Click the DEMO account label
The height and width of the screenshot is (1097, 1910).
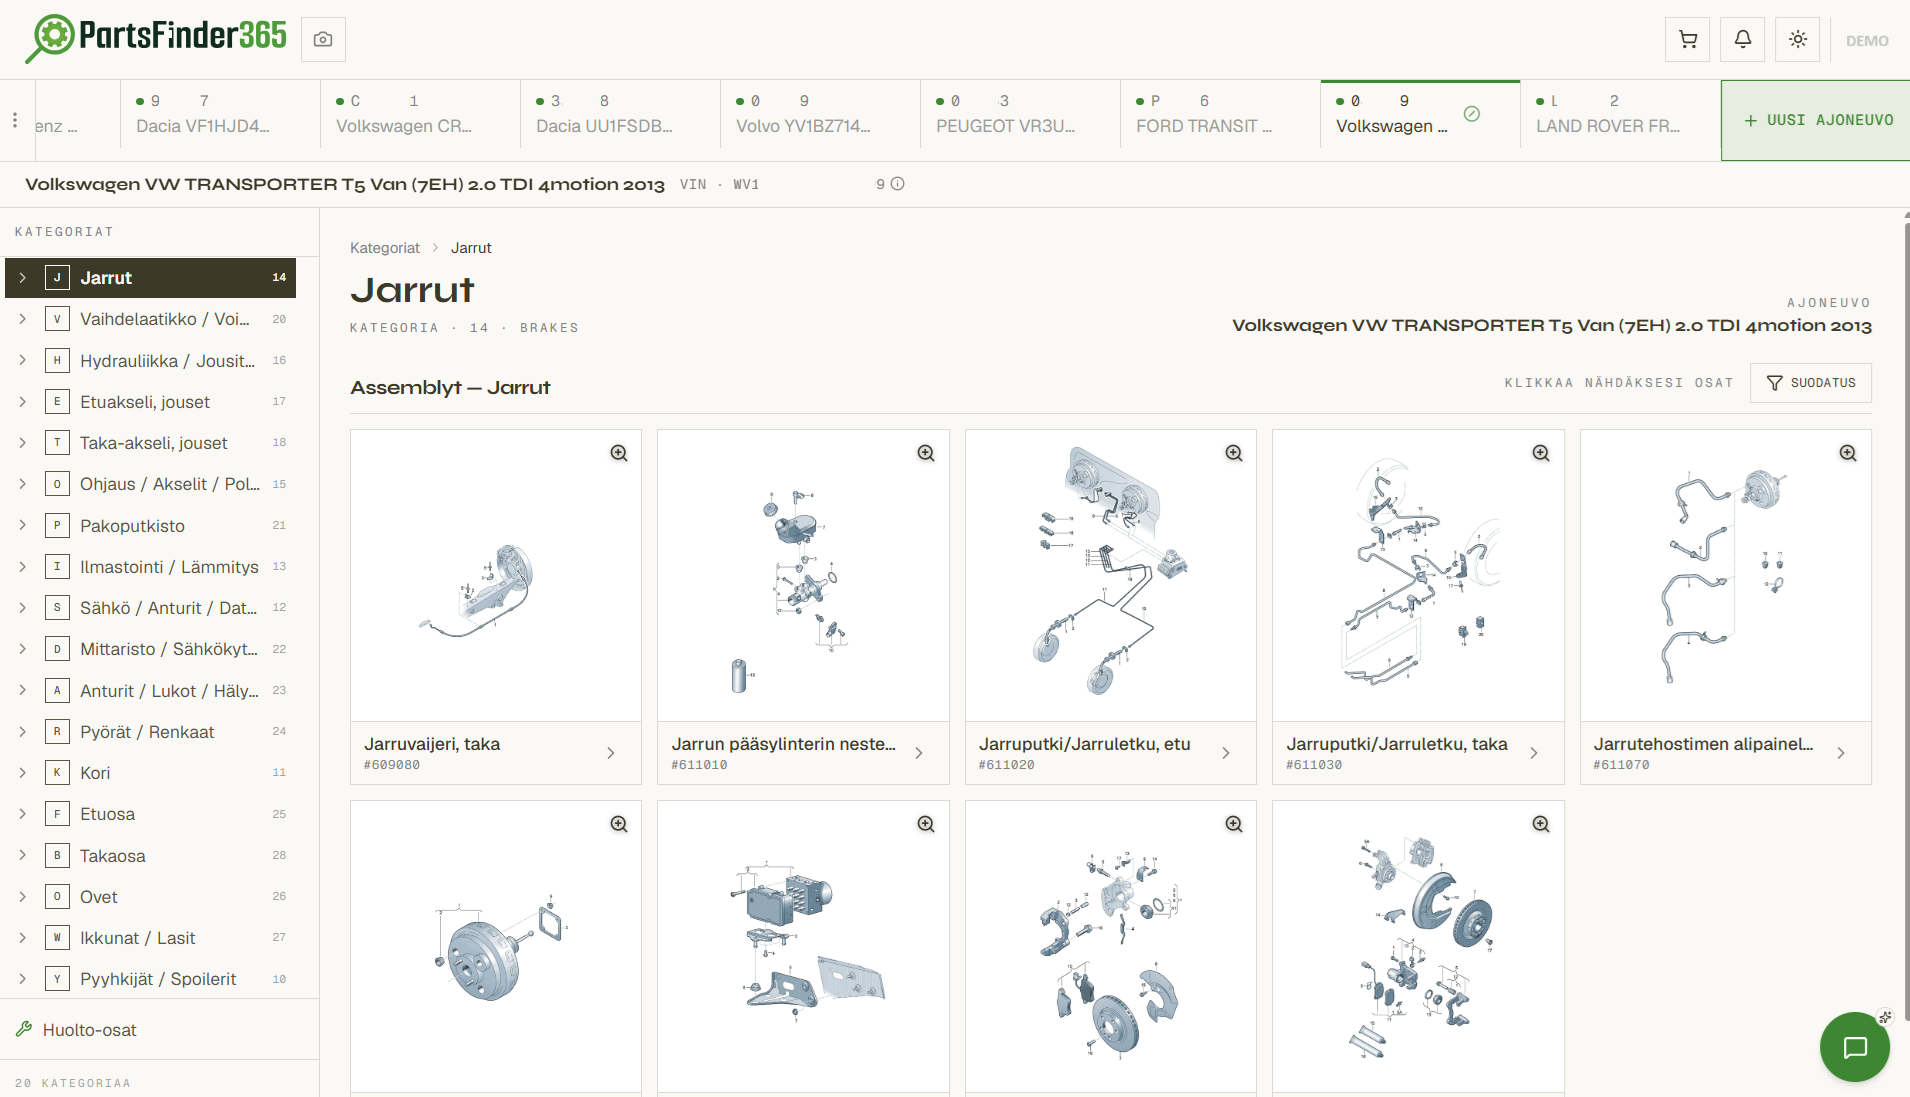[x=1867, y=41]
